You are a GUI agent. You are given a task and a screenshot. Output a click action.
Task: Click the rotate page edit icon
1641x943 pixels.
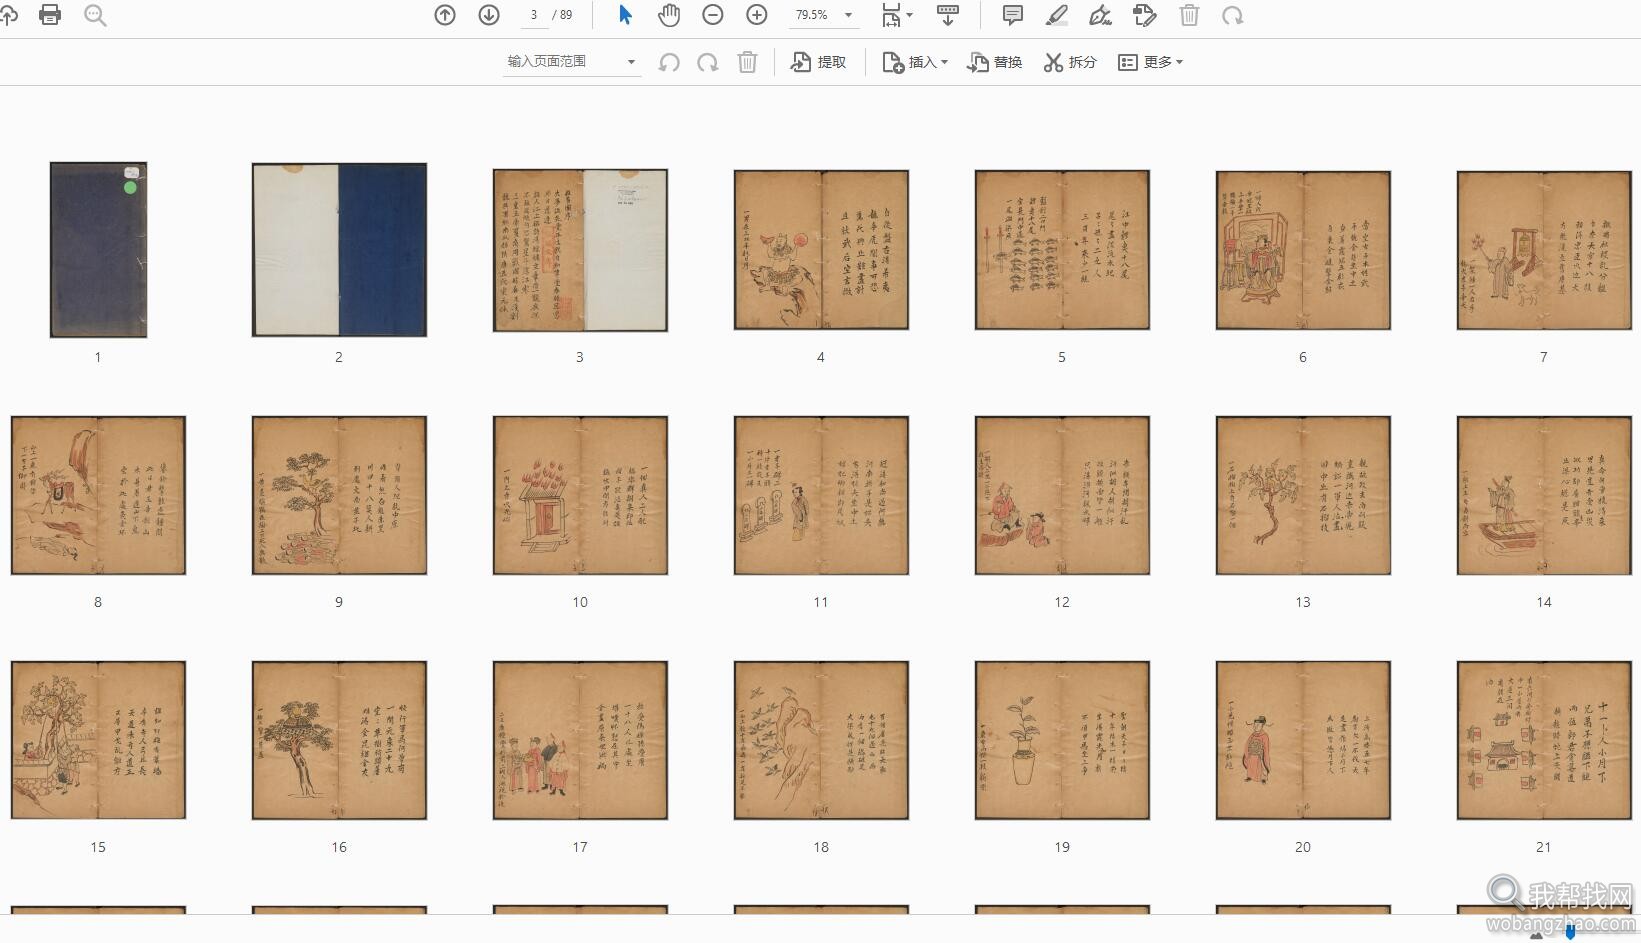[x=1145, y=15]
